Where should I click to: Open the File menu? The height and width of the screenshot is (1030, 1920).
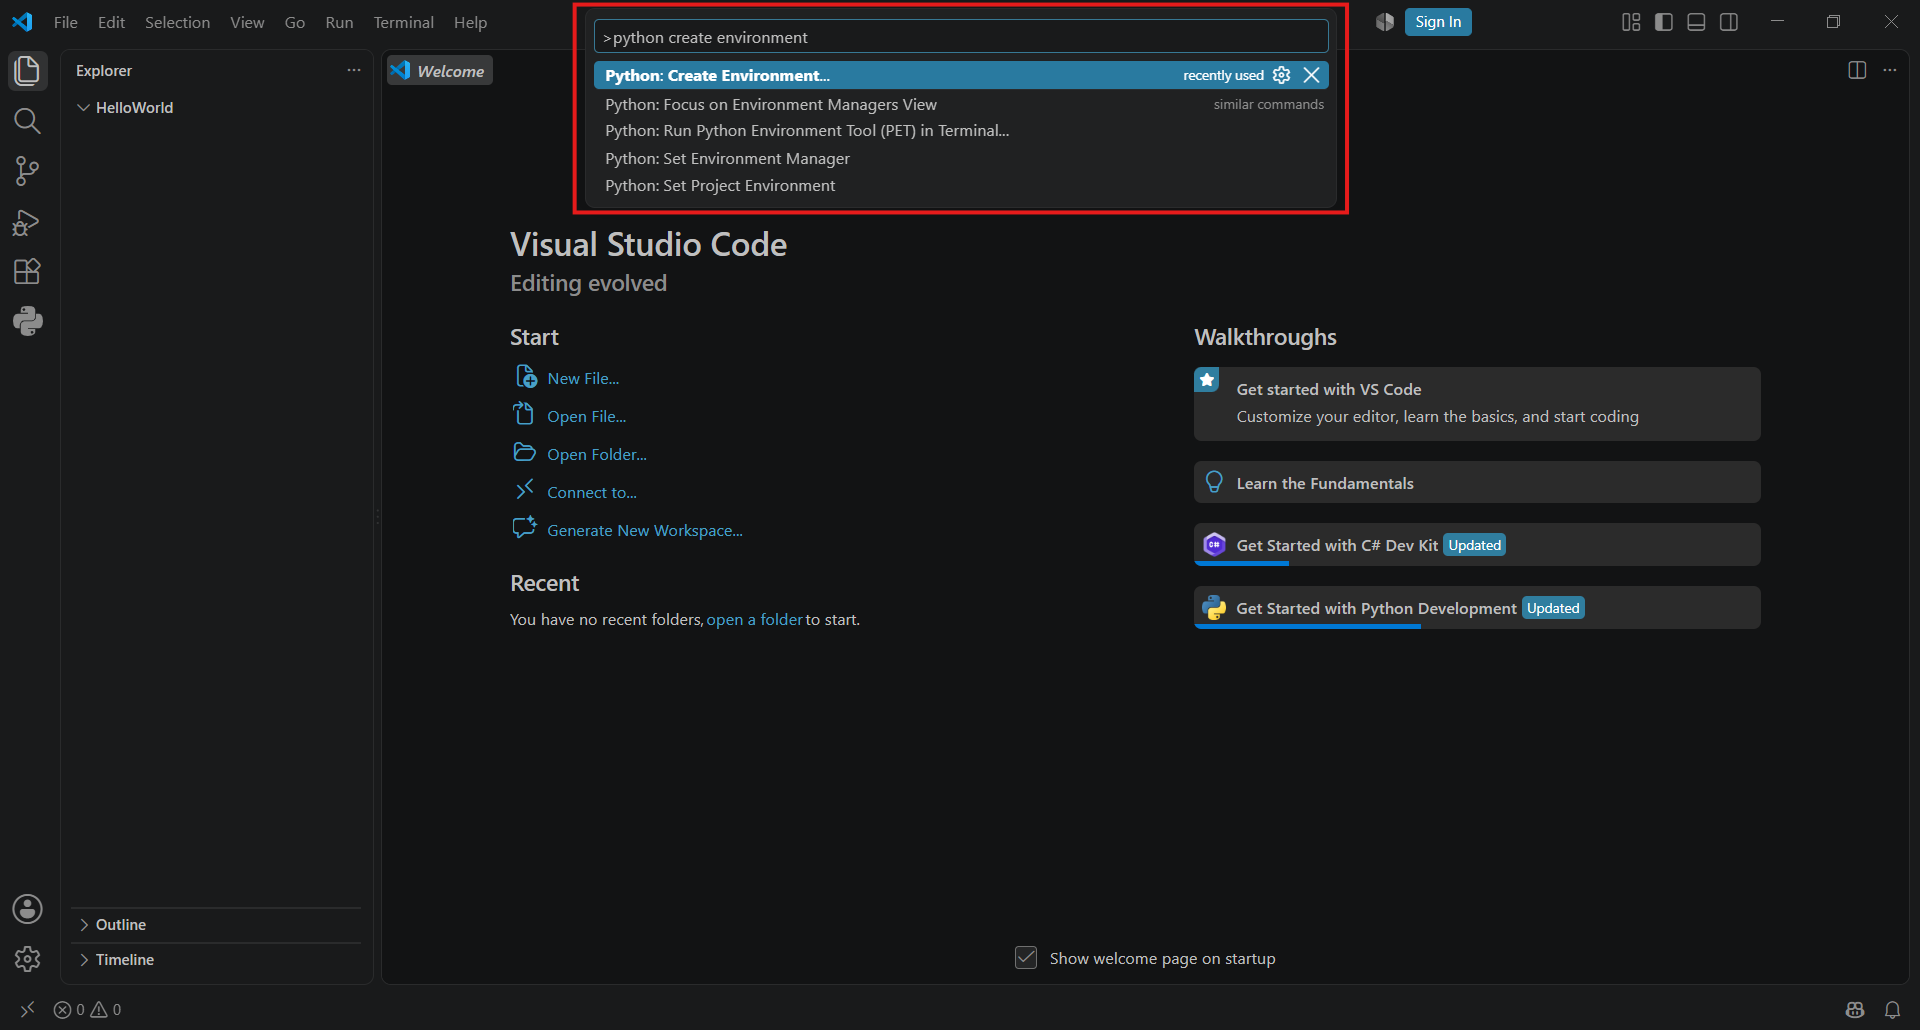coord(66,22)
